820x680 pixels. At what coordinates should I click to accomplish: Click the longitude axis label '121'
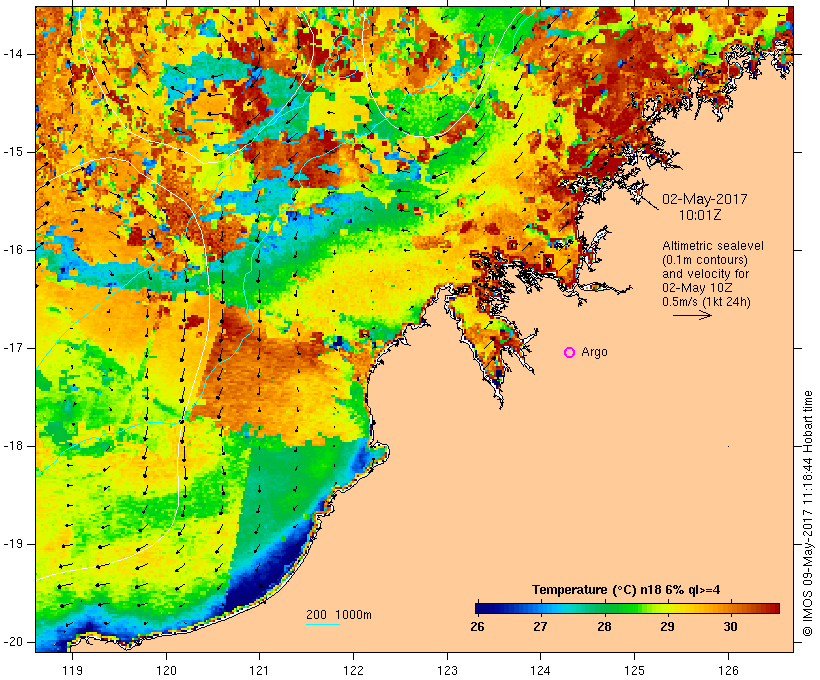[x=259, y=670]
